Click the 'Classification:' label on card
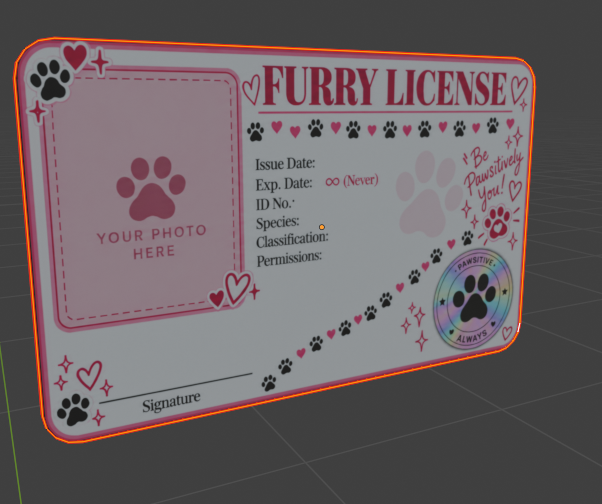The image size is (602, 504). point(292,240)
